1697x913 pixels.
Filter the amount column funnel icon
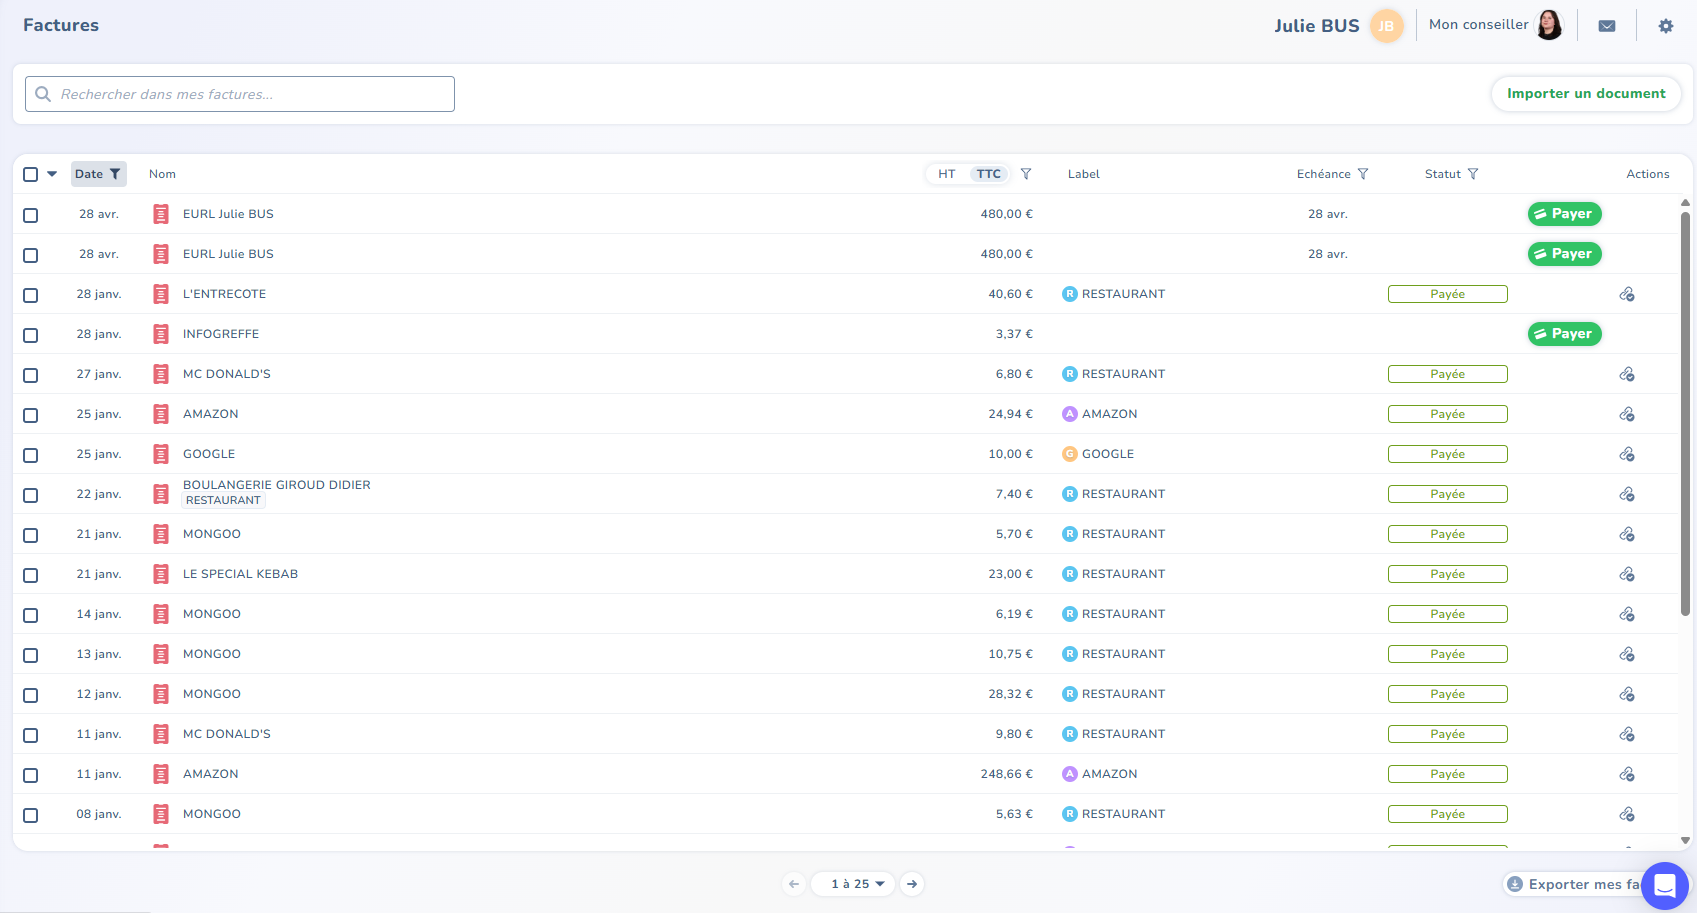coord(1026,174)
